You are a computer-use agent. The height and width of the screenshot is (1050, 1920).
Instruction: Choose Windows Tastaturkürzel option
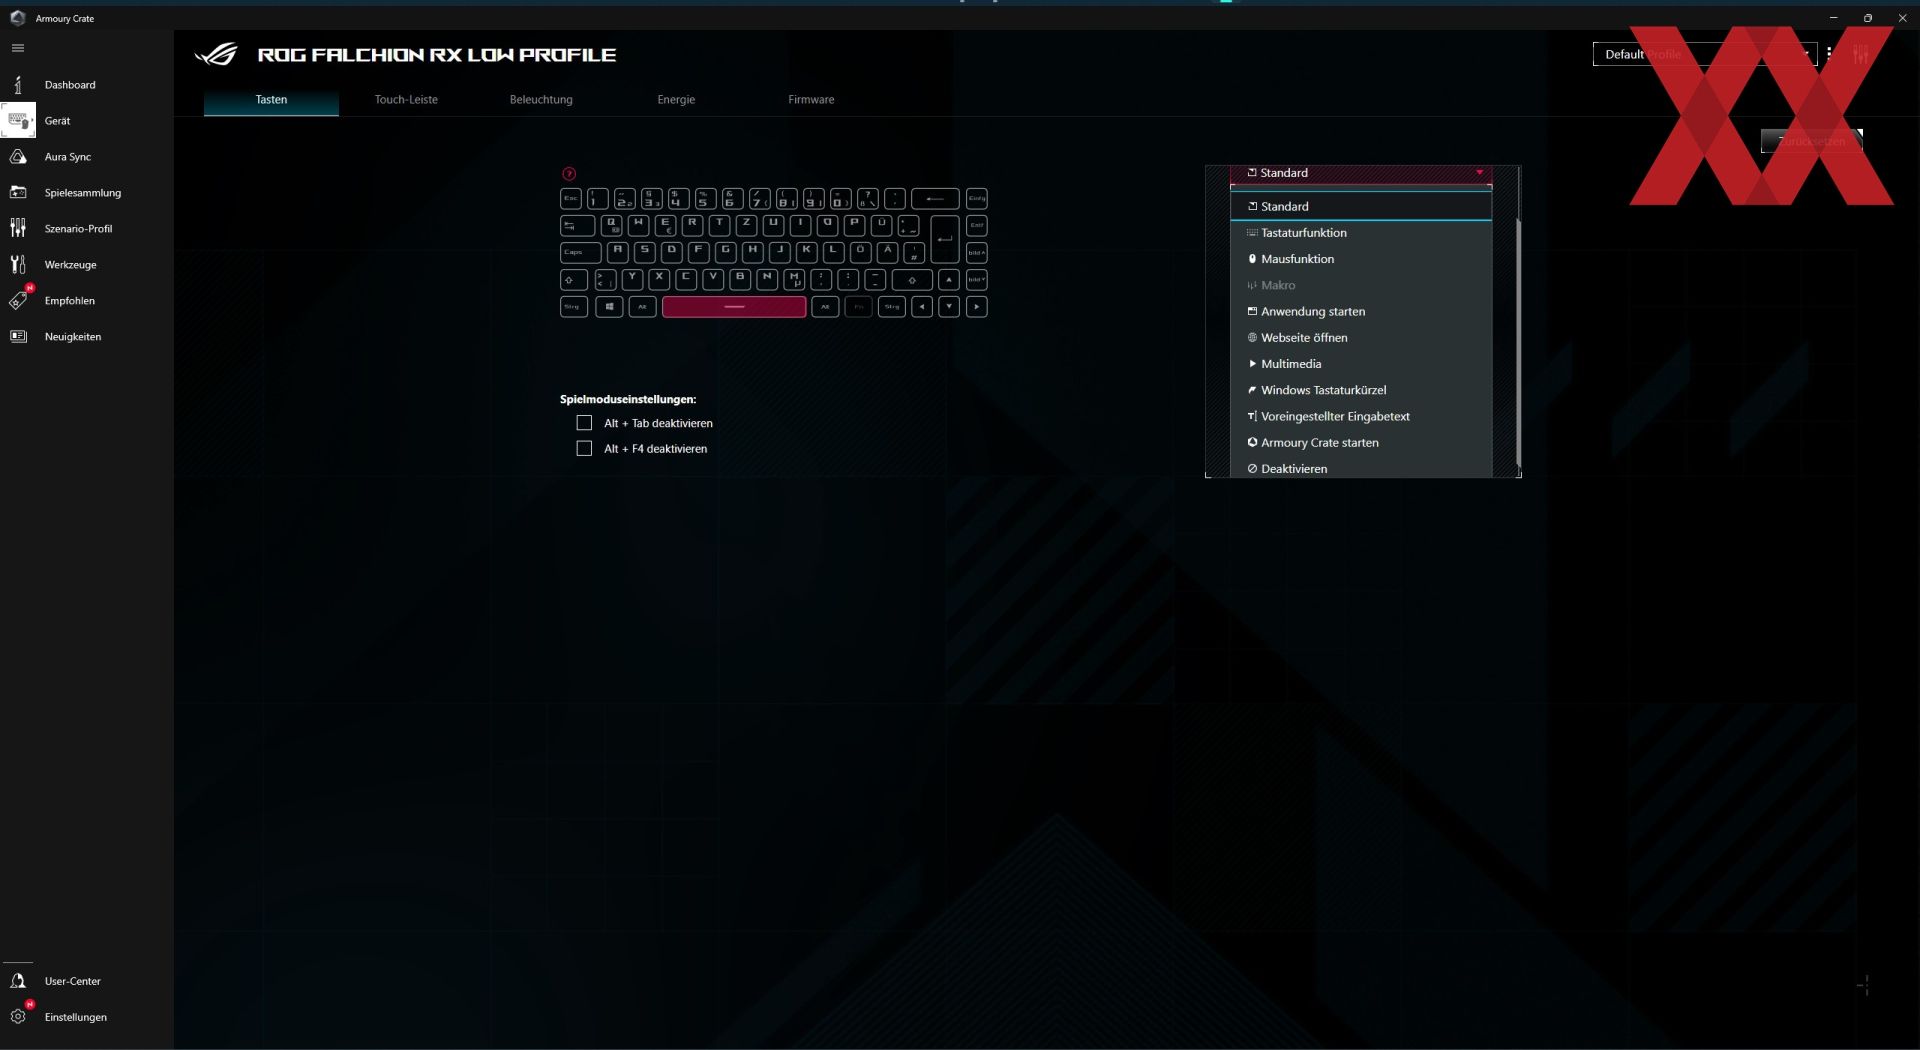point(1361,390)
